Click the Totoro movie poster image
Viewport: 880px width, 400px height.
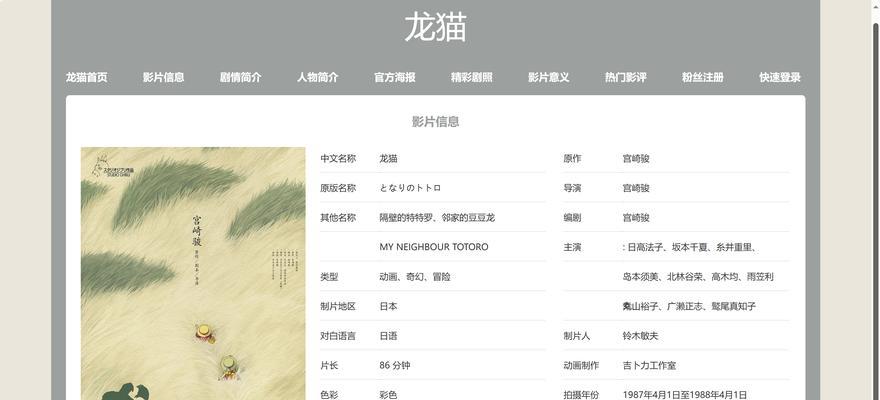[x=193, y=274]
